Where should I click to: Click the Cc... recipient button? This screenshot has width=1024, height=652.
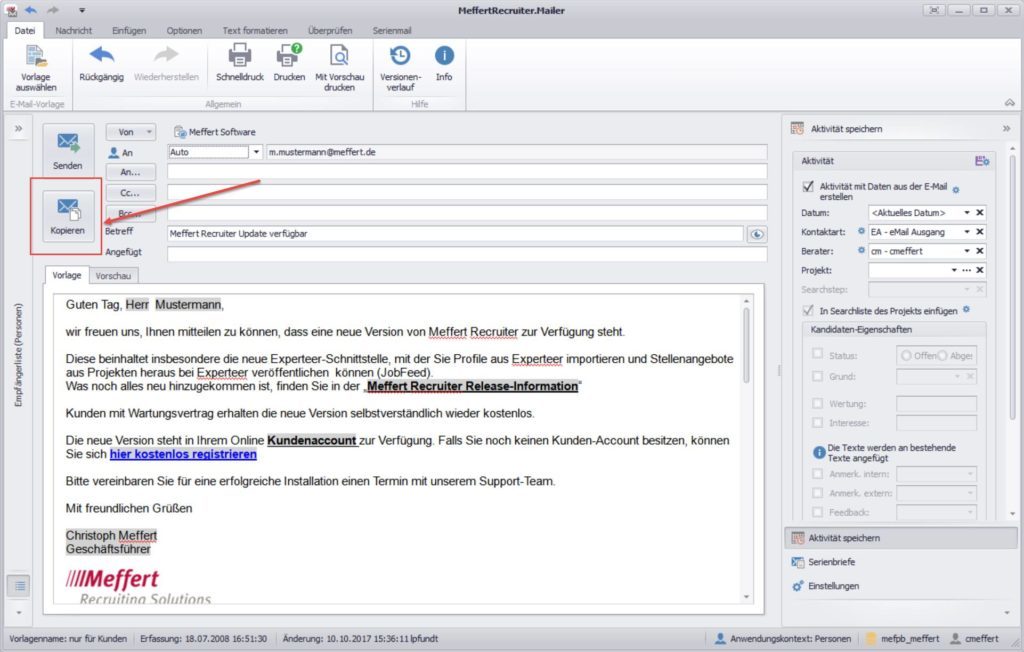[x=131, y=193]
